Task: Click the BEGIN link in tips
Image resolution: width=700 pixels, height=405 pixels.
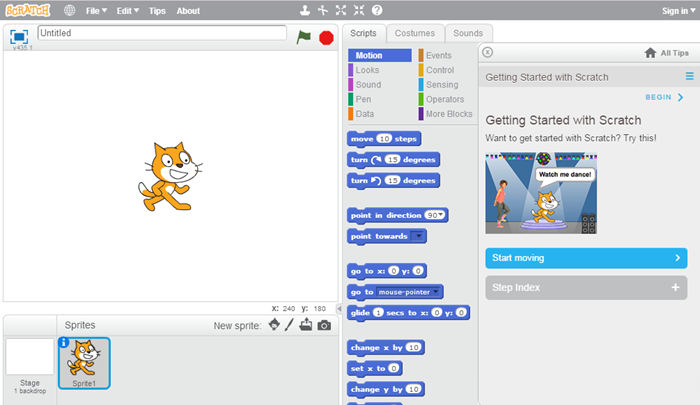Action: tap(664, 97)
